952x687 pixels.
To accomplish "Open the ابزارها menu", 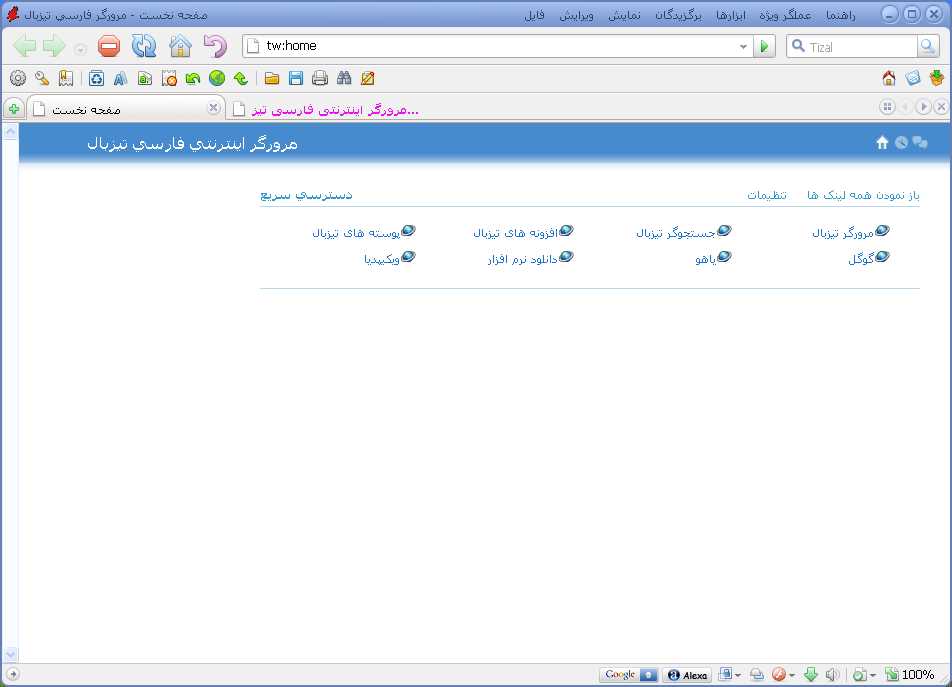I will 731,15.
